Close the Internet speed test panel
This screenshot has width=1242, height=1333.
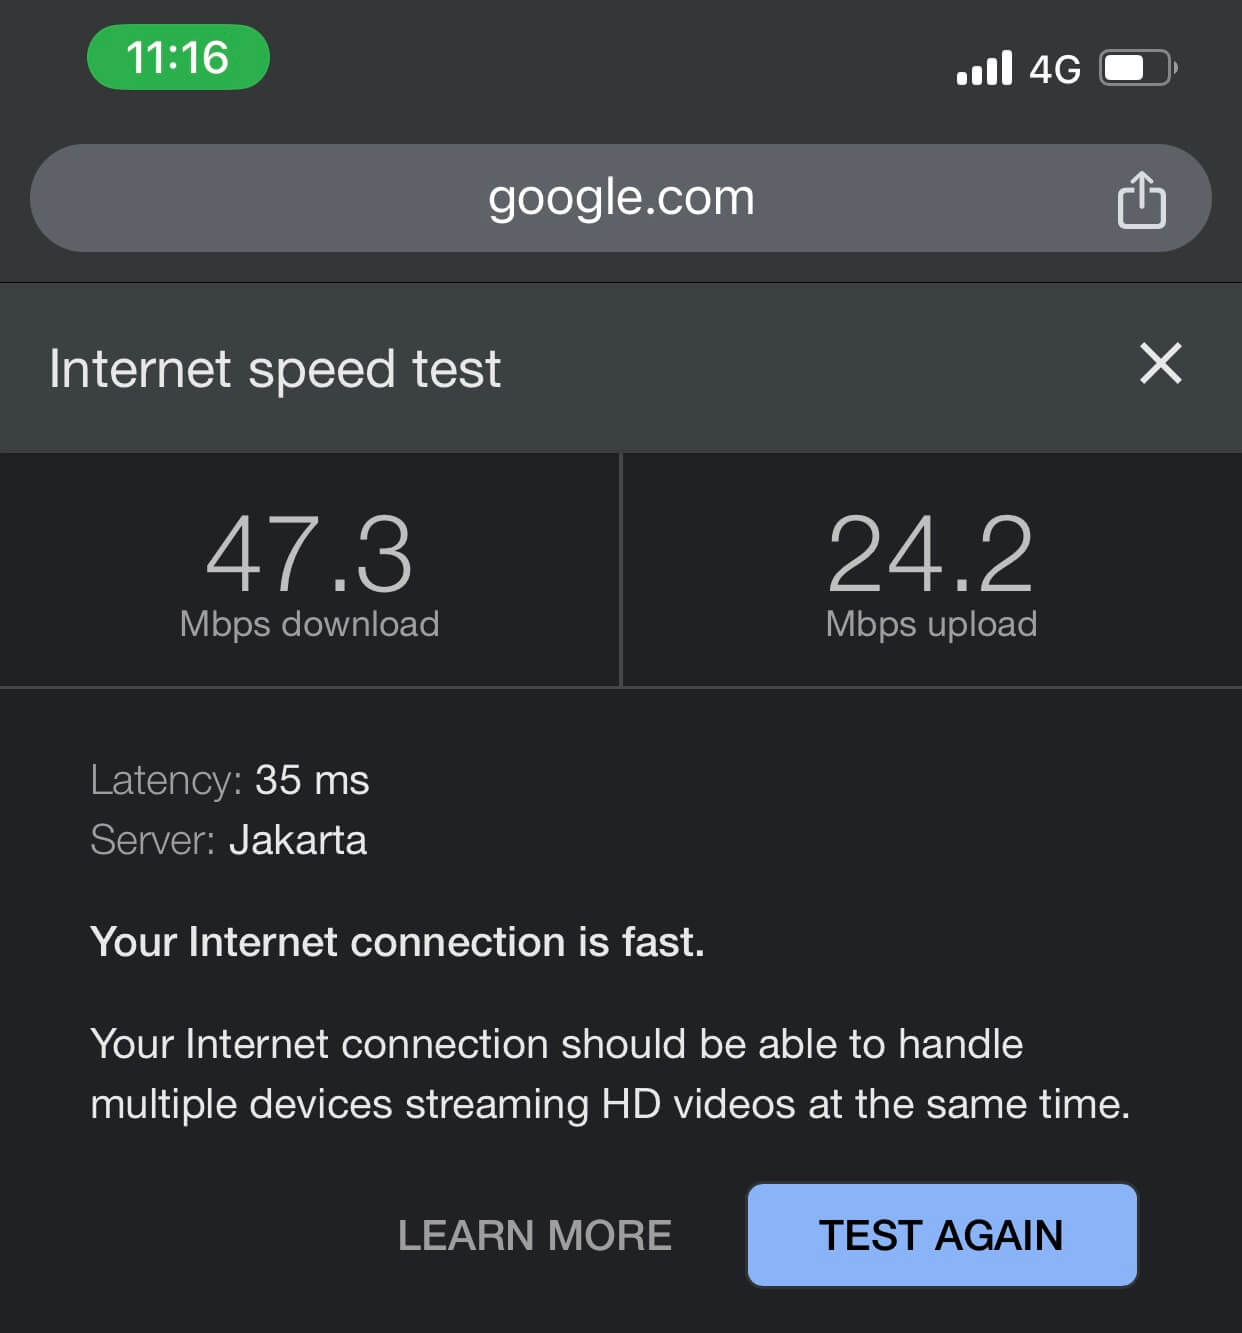coord(1161,364)
